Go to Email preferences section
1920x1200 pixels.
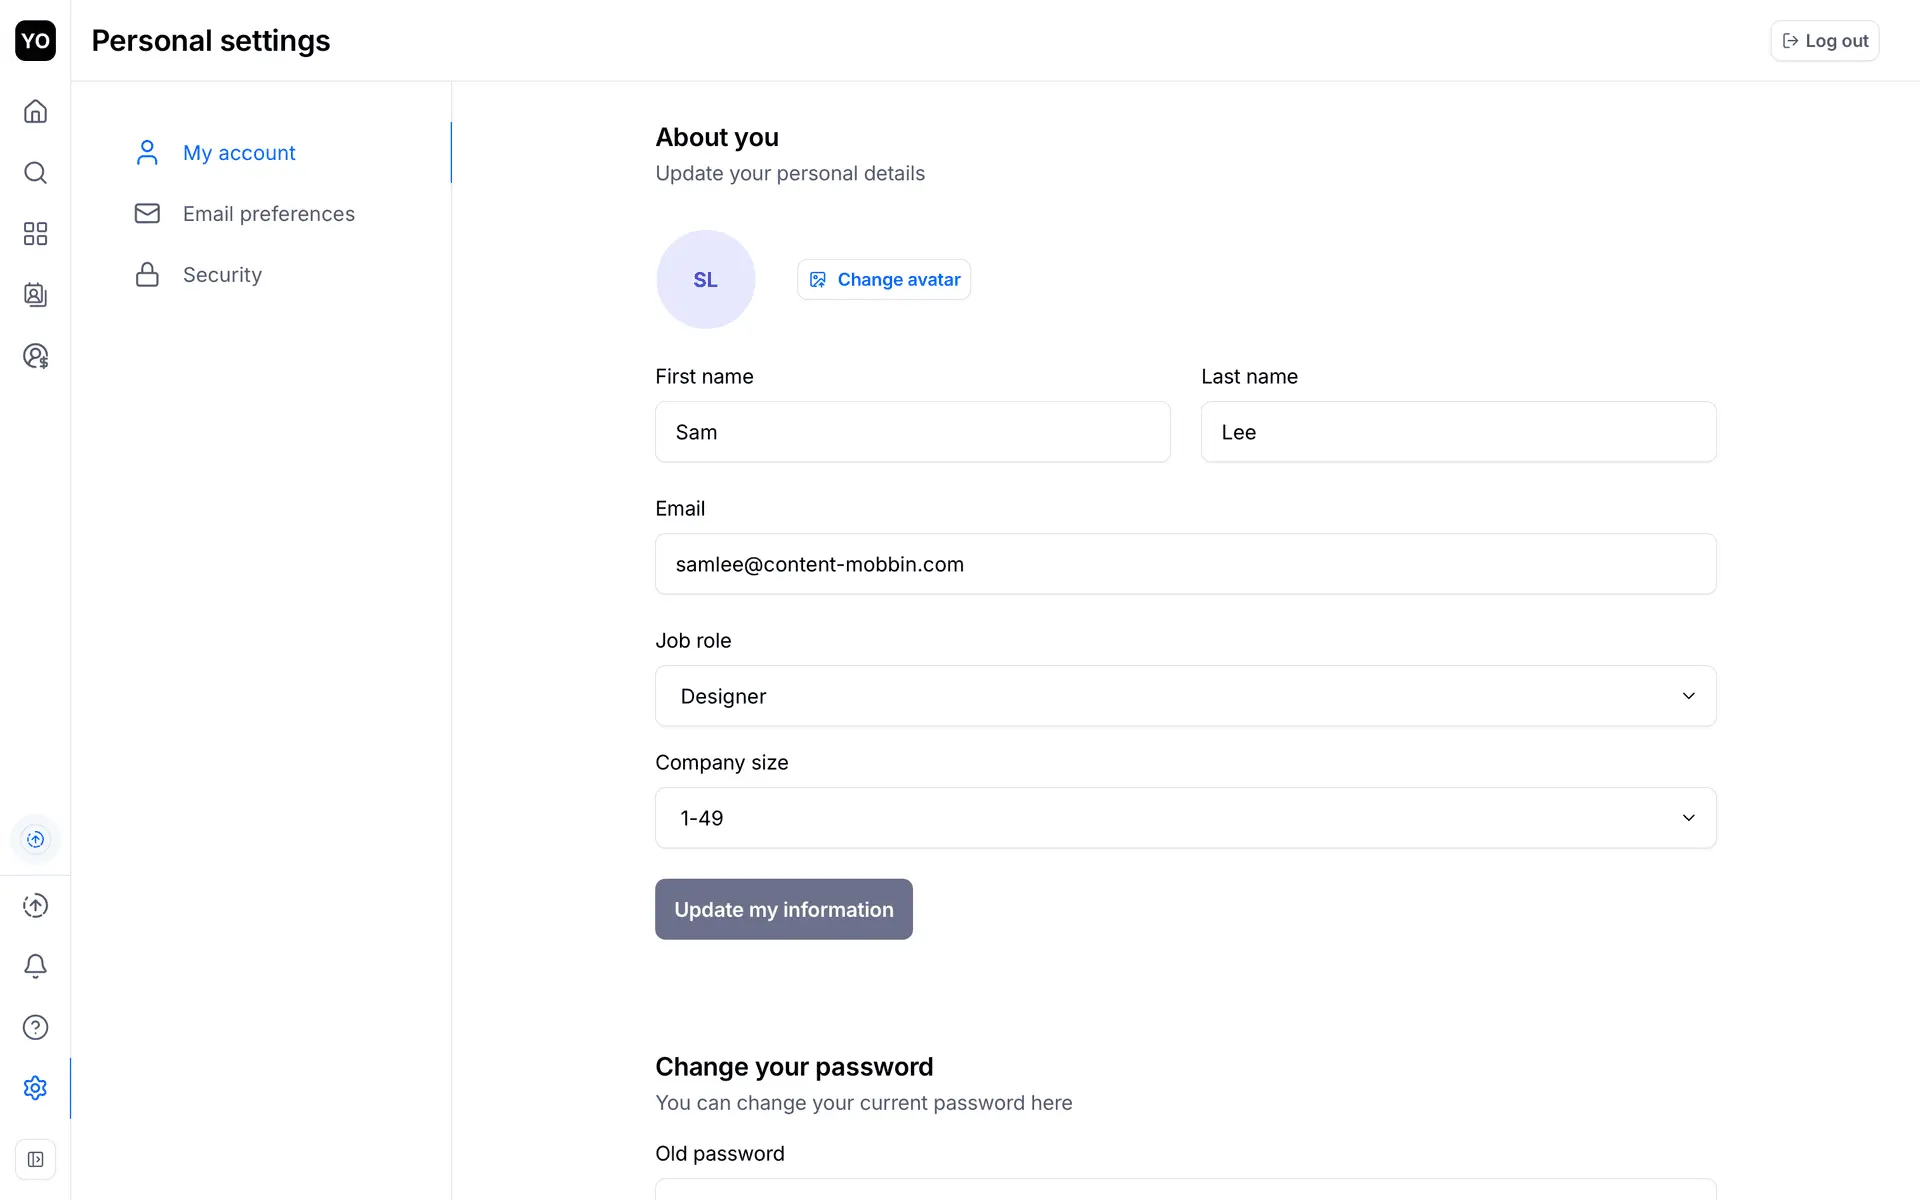click(x=268, y=214)
